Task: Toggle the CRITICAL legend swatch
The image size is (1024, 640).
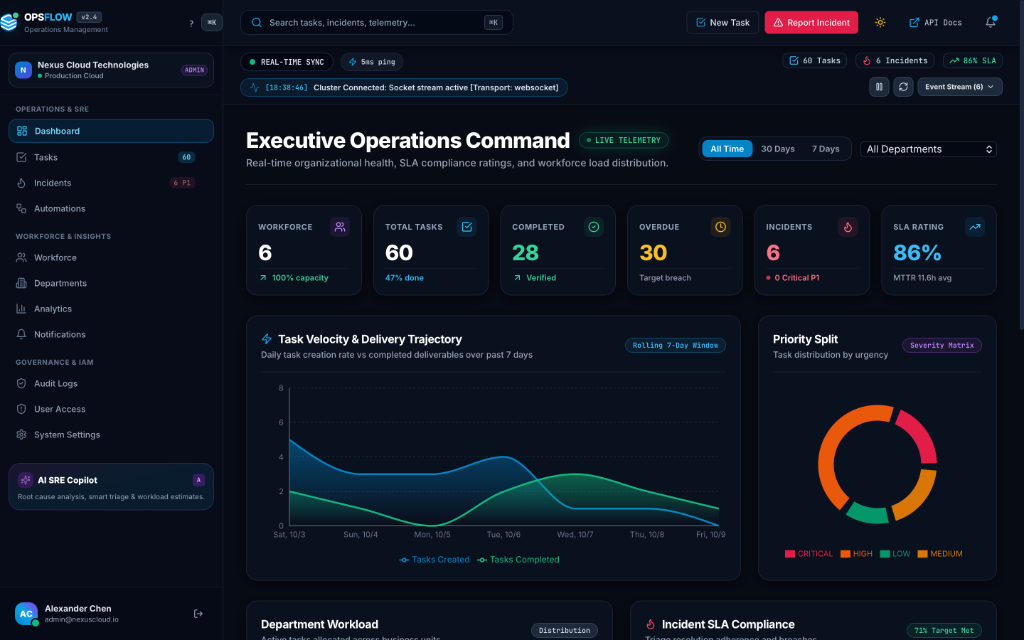Action: coord(790,554)
